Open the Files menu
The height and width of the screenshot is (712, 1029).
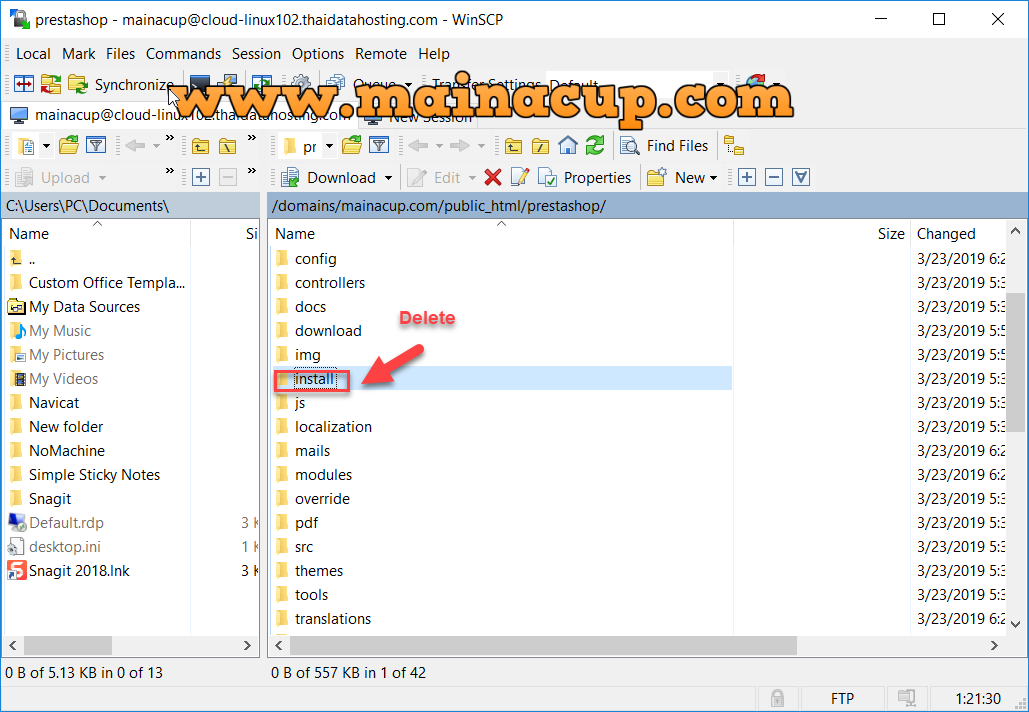coord(120,54)
